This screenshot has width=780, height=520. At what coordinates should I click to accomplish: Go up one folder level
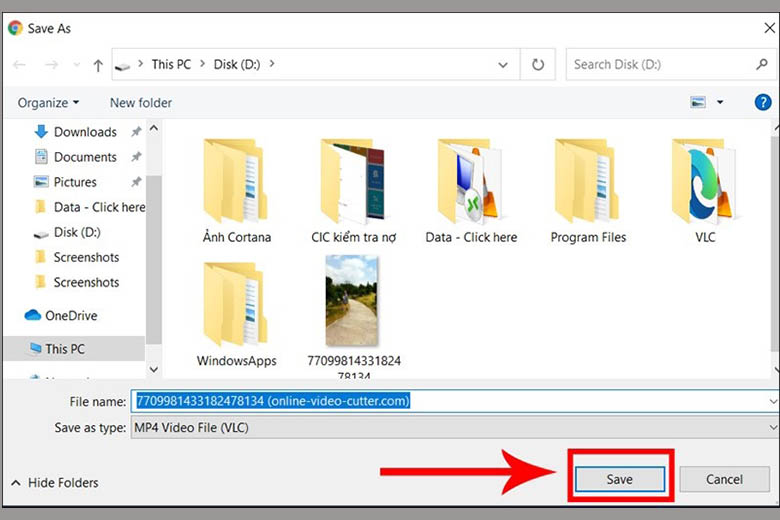tap(98, 65)
